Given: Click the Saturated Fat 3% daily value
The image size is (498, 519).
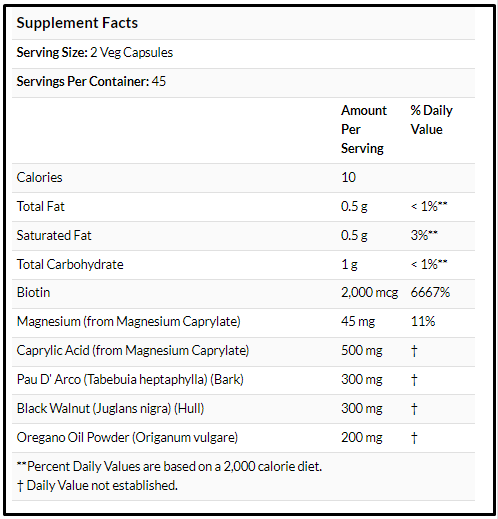Looking at the screenshot, I should pos(424,235).
